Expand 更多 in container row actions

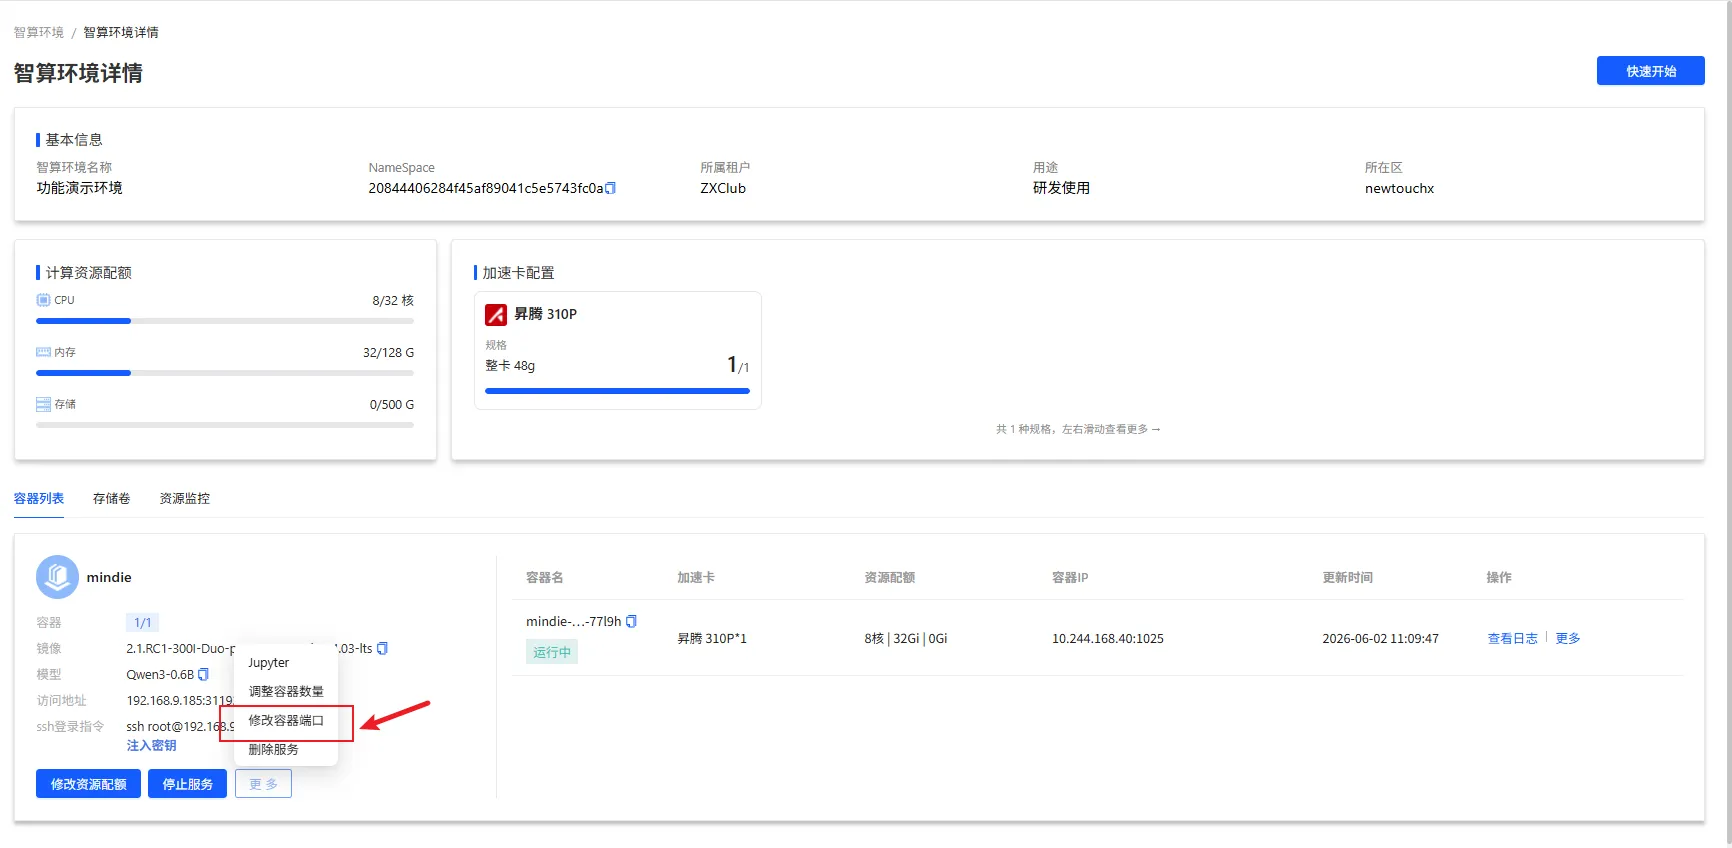(x=1568, y=638)
